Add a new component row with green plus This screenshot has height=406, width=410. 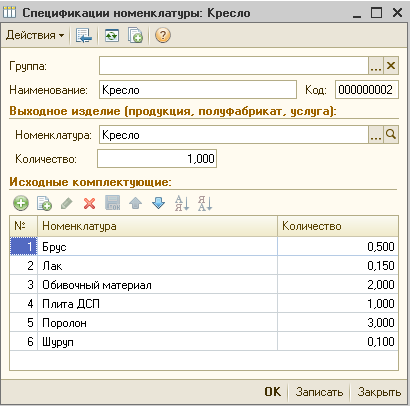pos(21,203)
